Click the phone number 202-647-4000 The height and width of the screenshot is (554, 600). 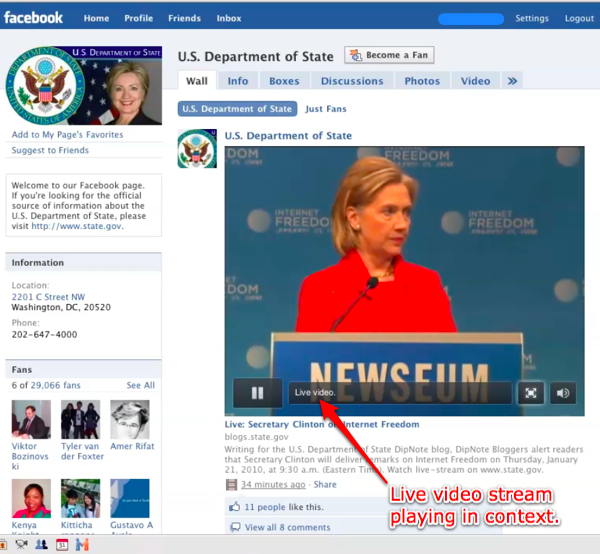click(44, 334)
